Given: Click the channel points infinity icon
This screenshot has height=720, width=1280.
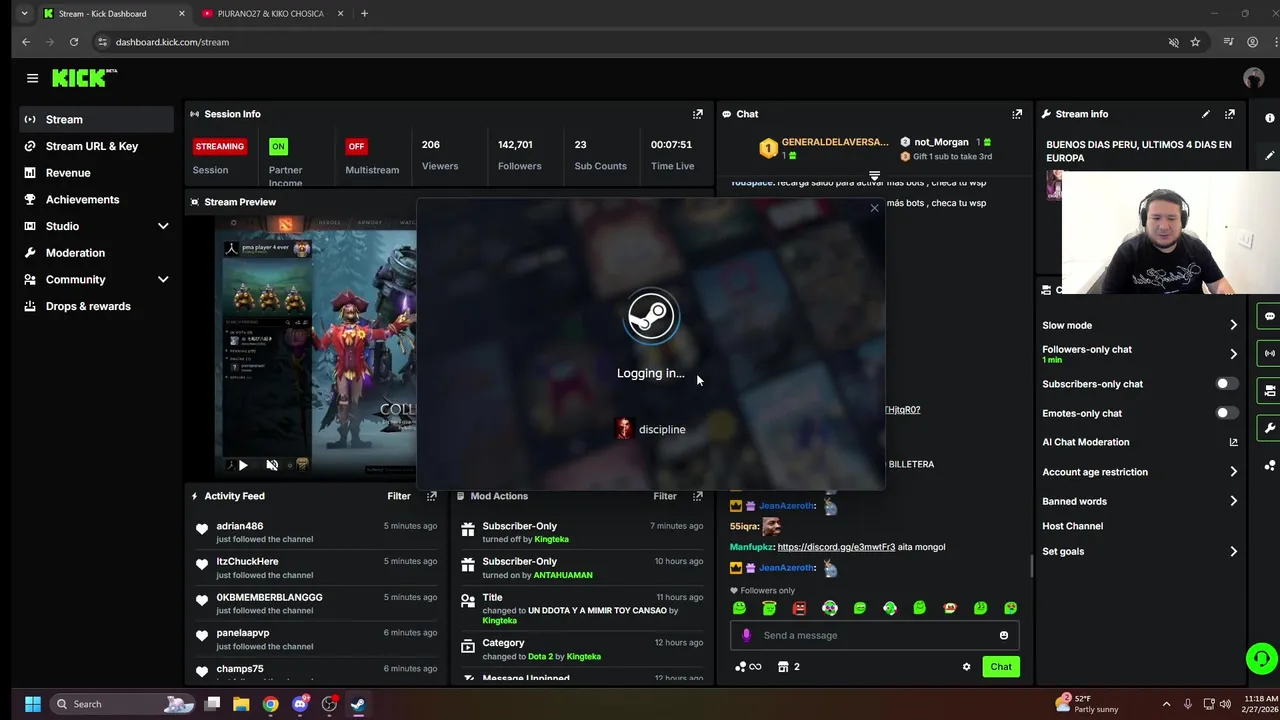Looking at the screenshot, I should pos(748,667).
